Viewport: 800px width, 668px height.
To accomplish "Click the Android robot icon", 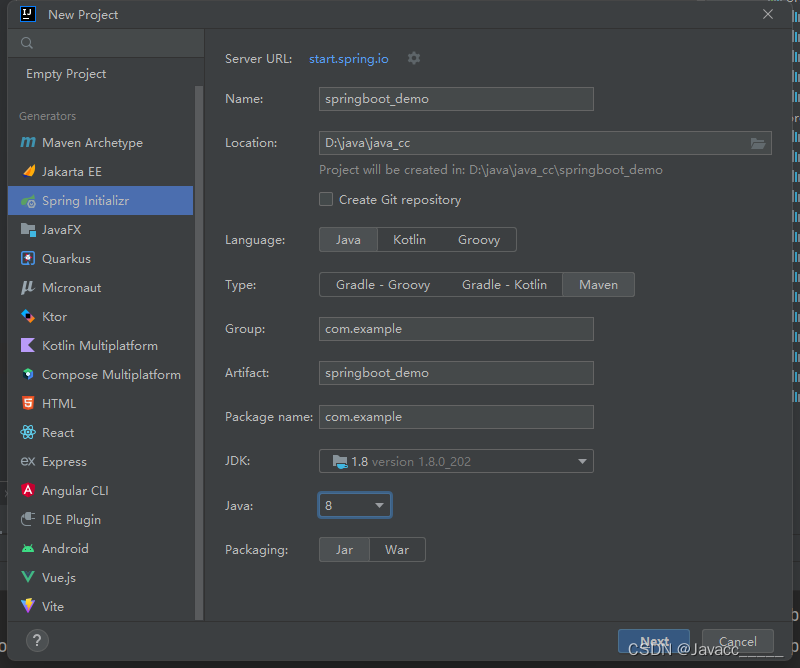I will 28,549.
